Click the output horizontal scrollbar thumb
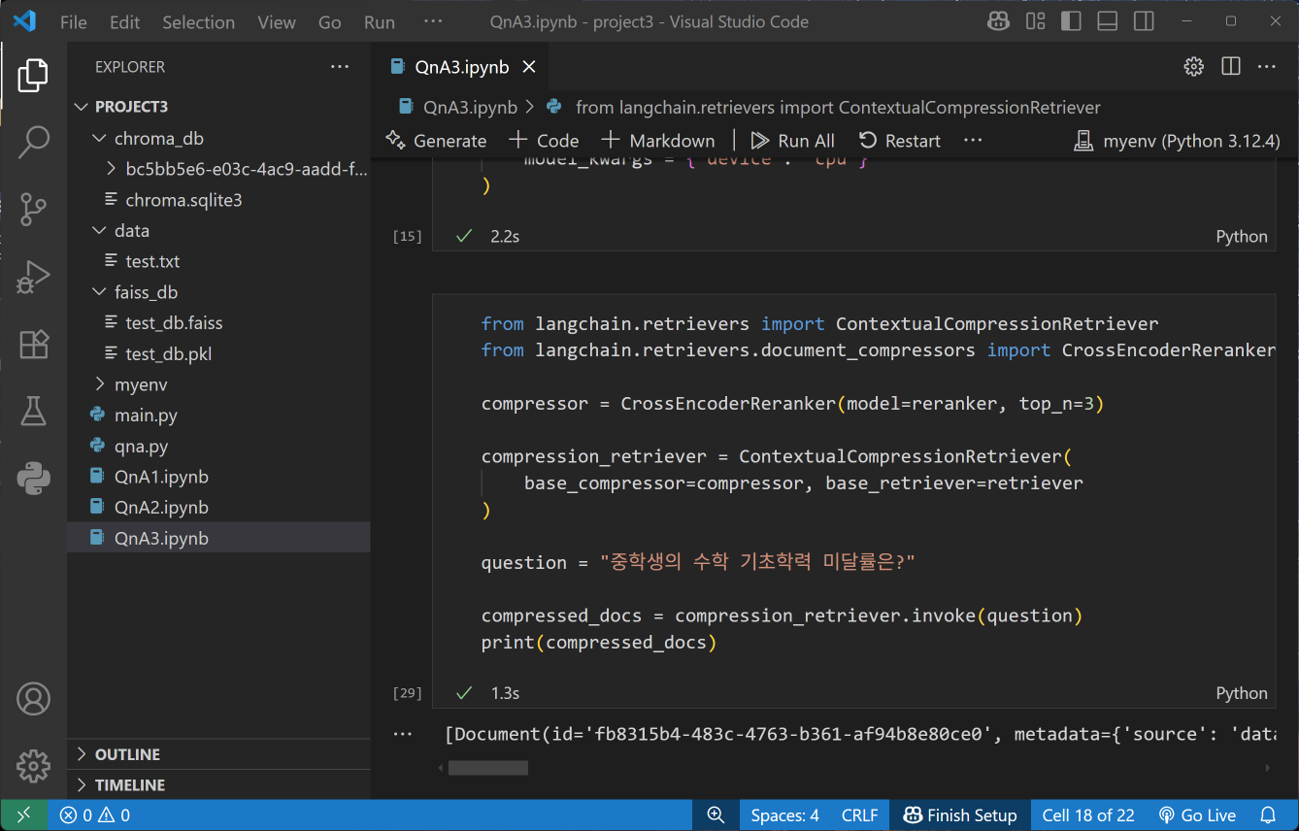The width and height of the screenshot is (1299, 831). coord(488,768)
